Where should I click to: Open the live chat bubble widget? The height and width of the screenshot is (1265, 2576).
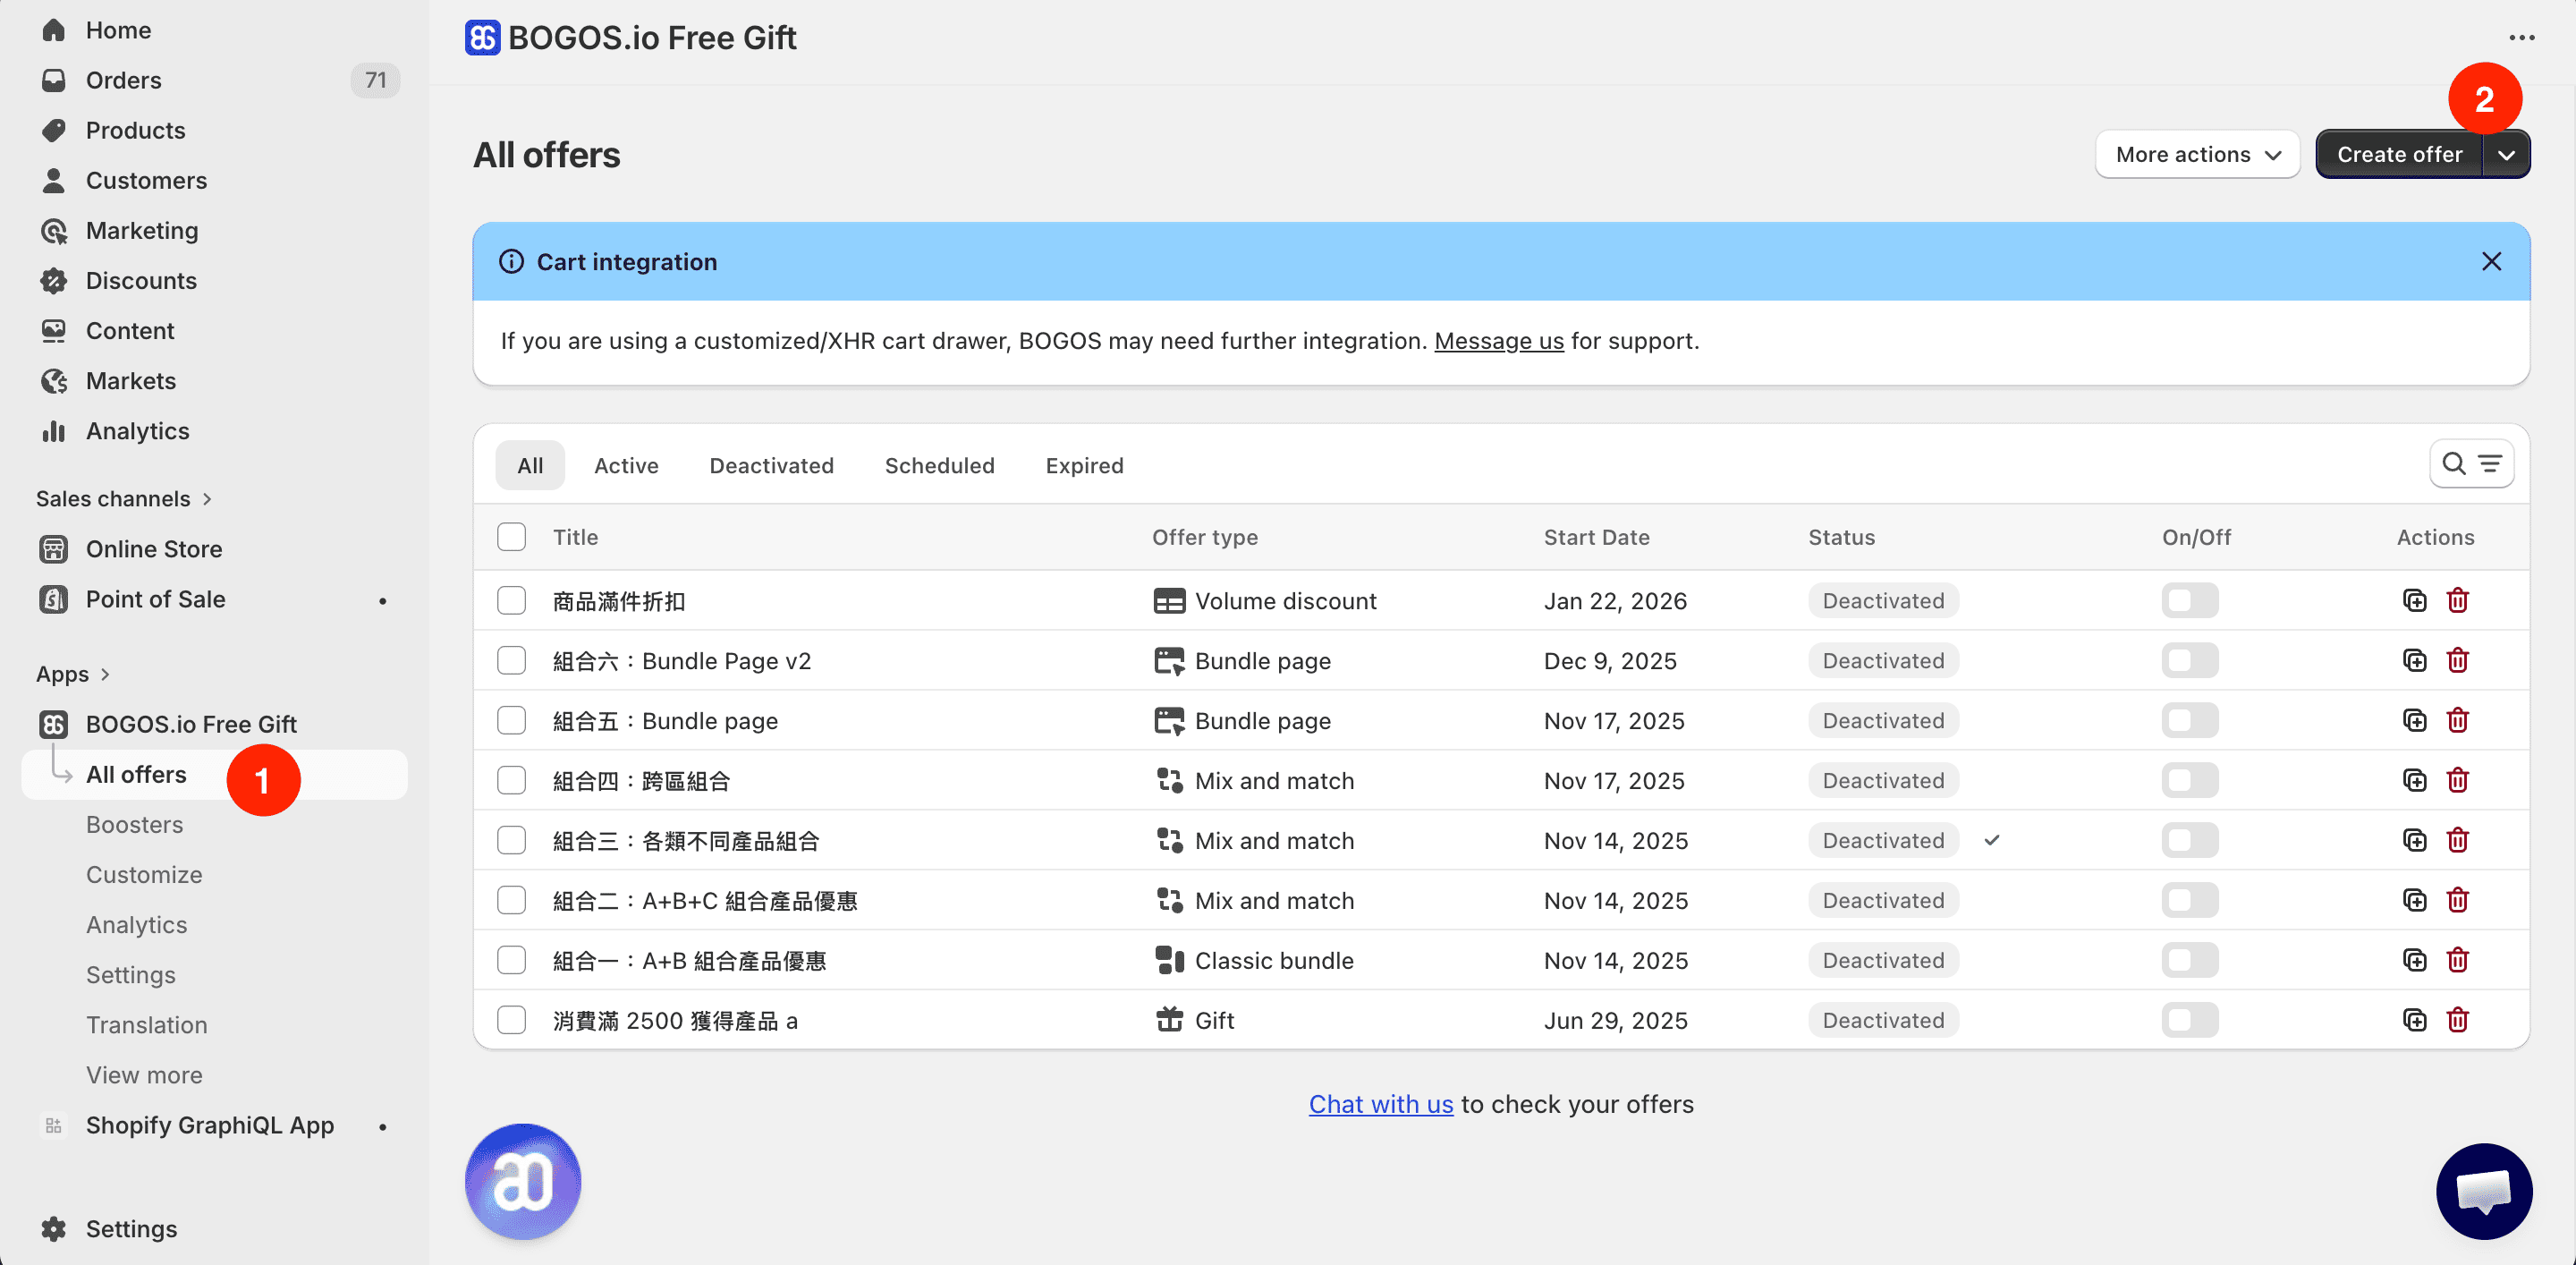coord(2483,1191)
